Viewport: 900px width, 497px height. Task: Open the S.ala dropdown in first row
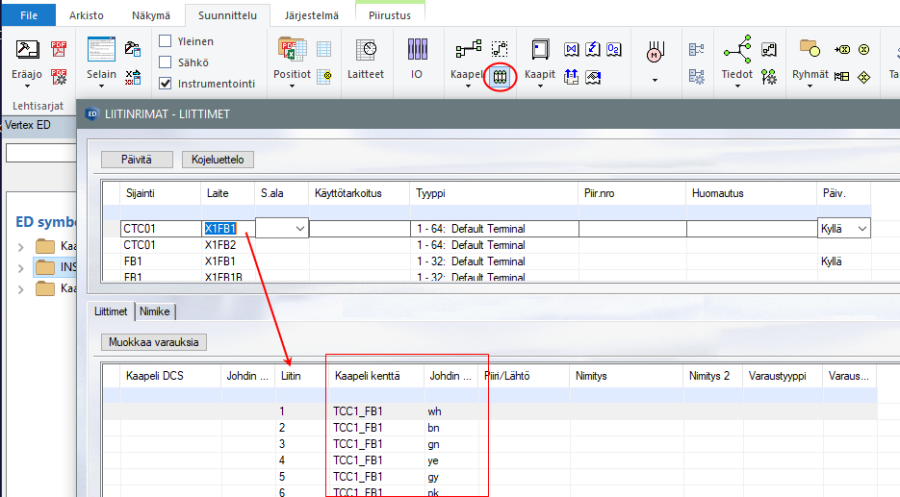pos(299,229)
